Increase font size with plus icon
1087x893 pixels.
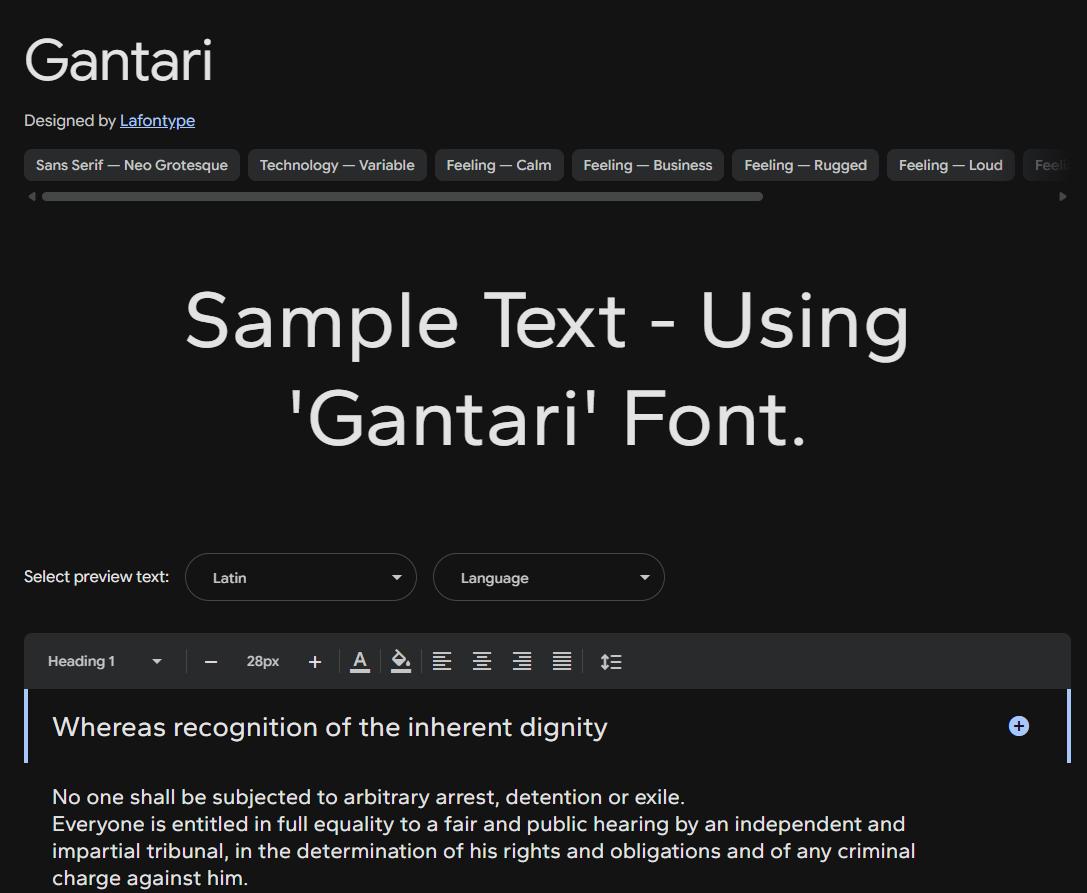point(315,662)
